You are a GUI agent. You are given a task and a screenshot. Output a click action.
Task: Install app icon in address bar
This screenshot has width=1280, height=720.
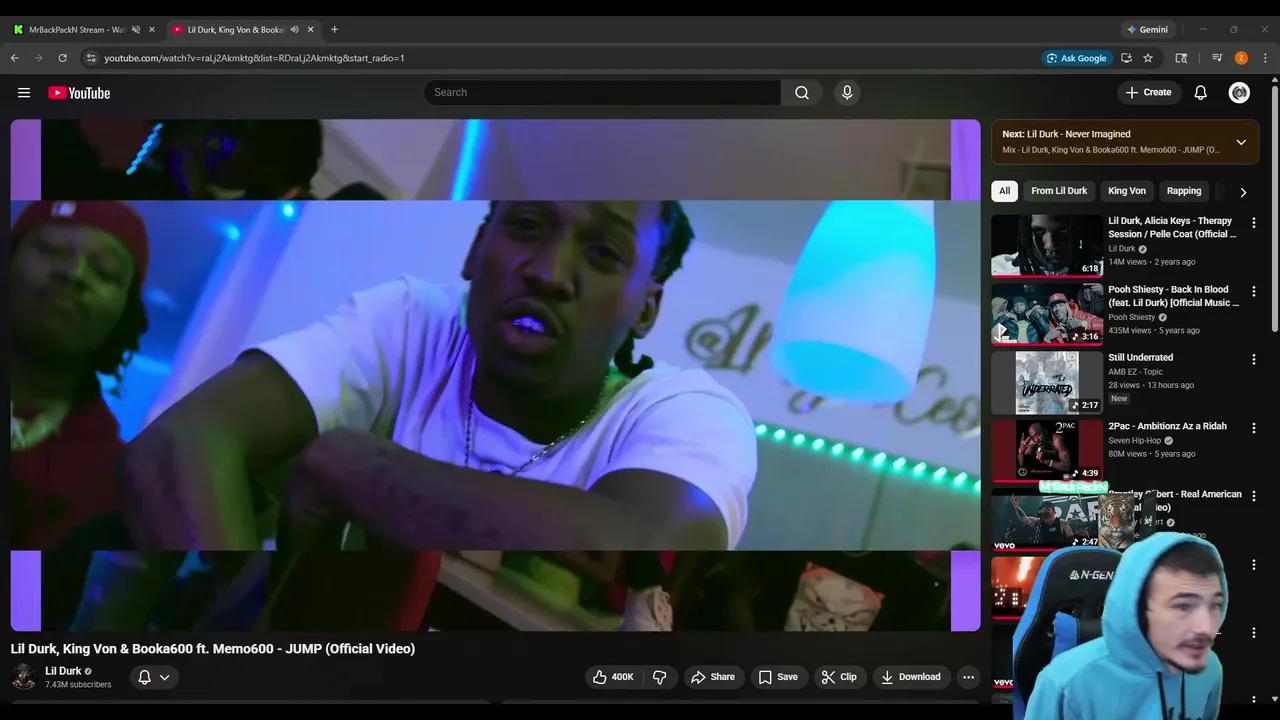click(1127, 58)
